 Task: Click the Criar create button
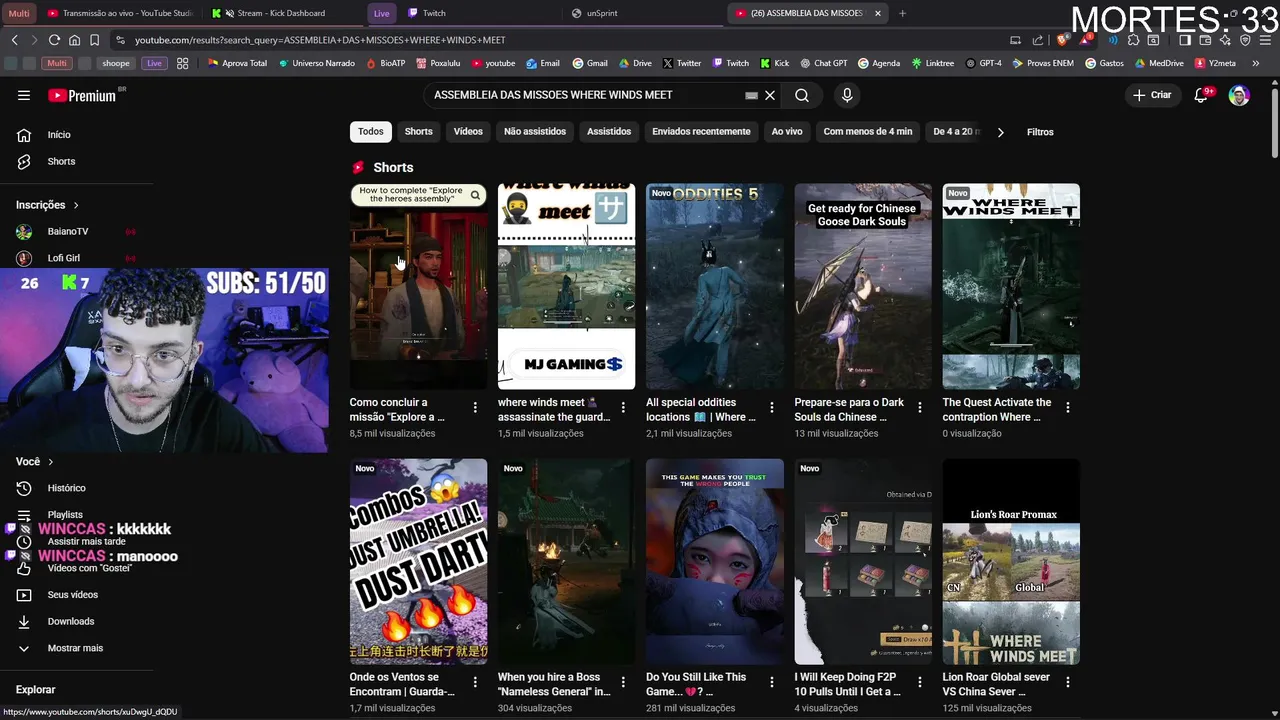click(x=1151, y=95)
